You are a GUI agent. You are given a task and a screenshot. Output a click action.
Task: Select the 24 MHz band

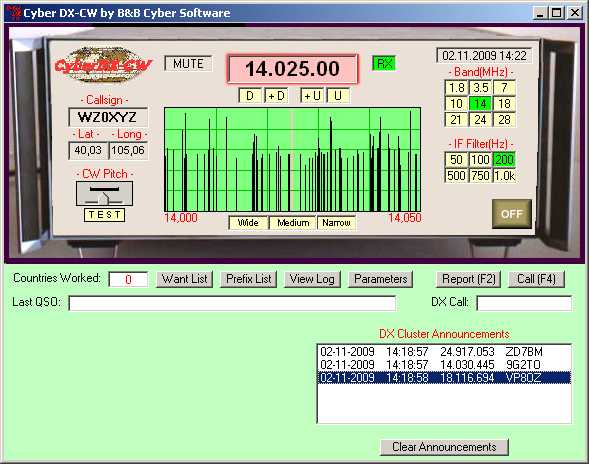tap(480, 120)
